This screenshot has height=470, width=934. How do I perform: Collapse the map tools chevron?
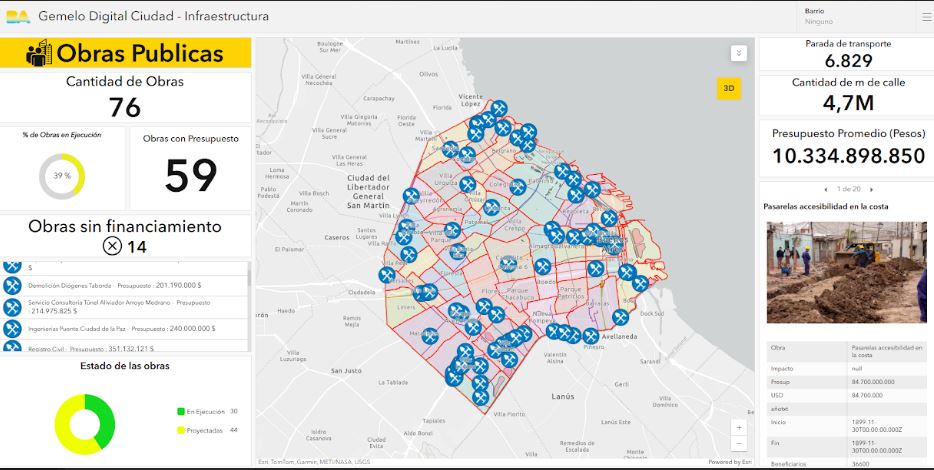coord(738,53)
